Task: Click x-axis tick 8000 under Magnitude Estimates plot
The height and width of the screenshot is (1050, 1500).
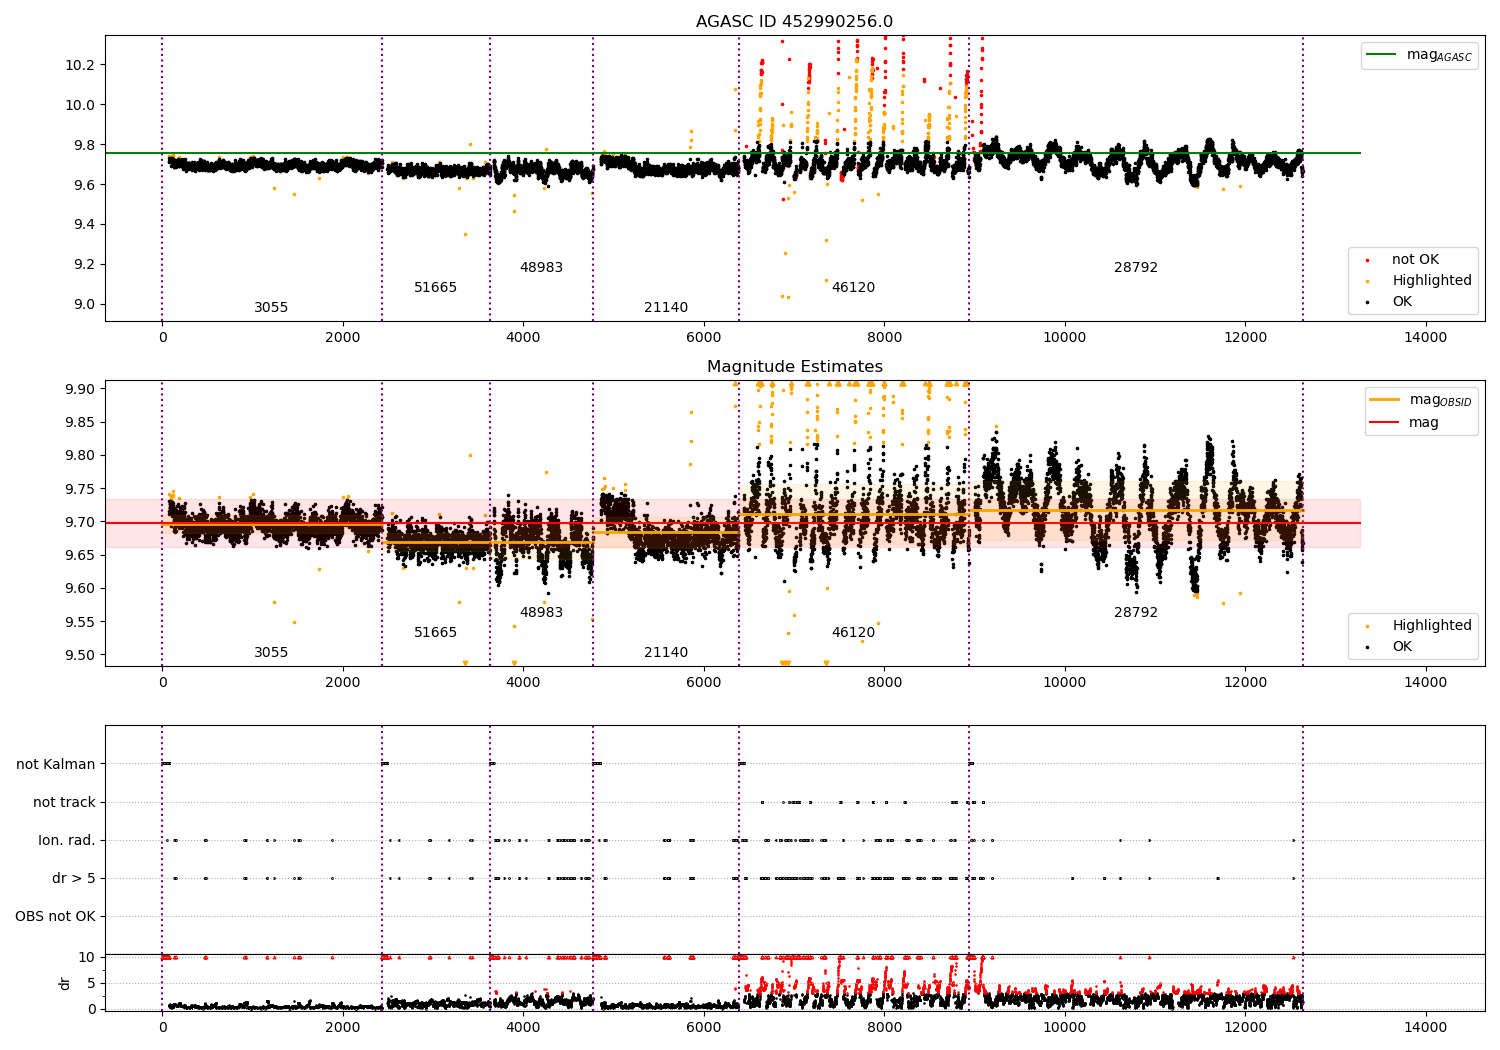Action: pyautogui.click(x=884, y=683)
